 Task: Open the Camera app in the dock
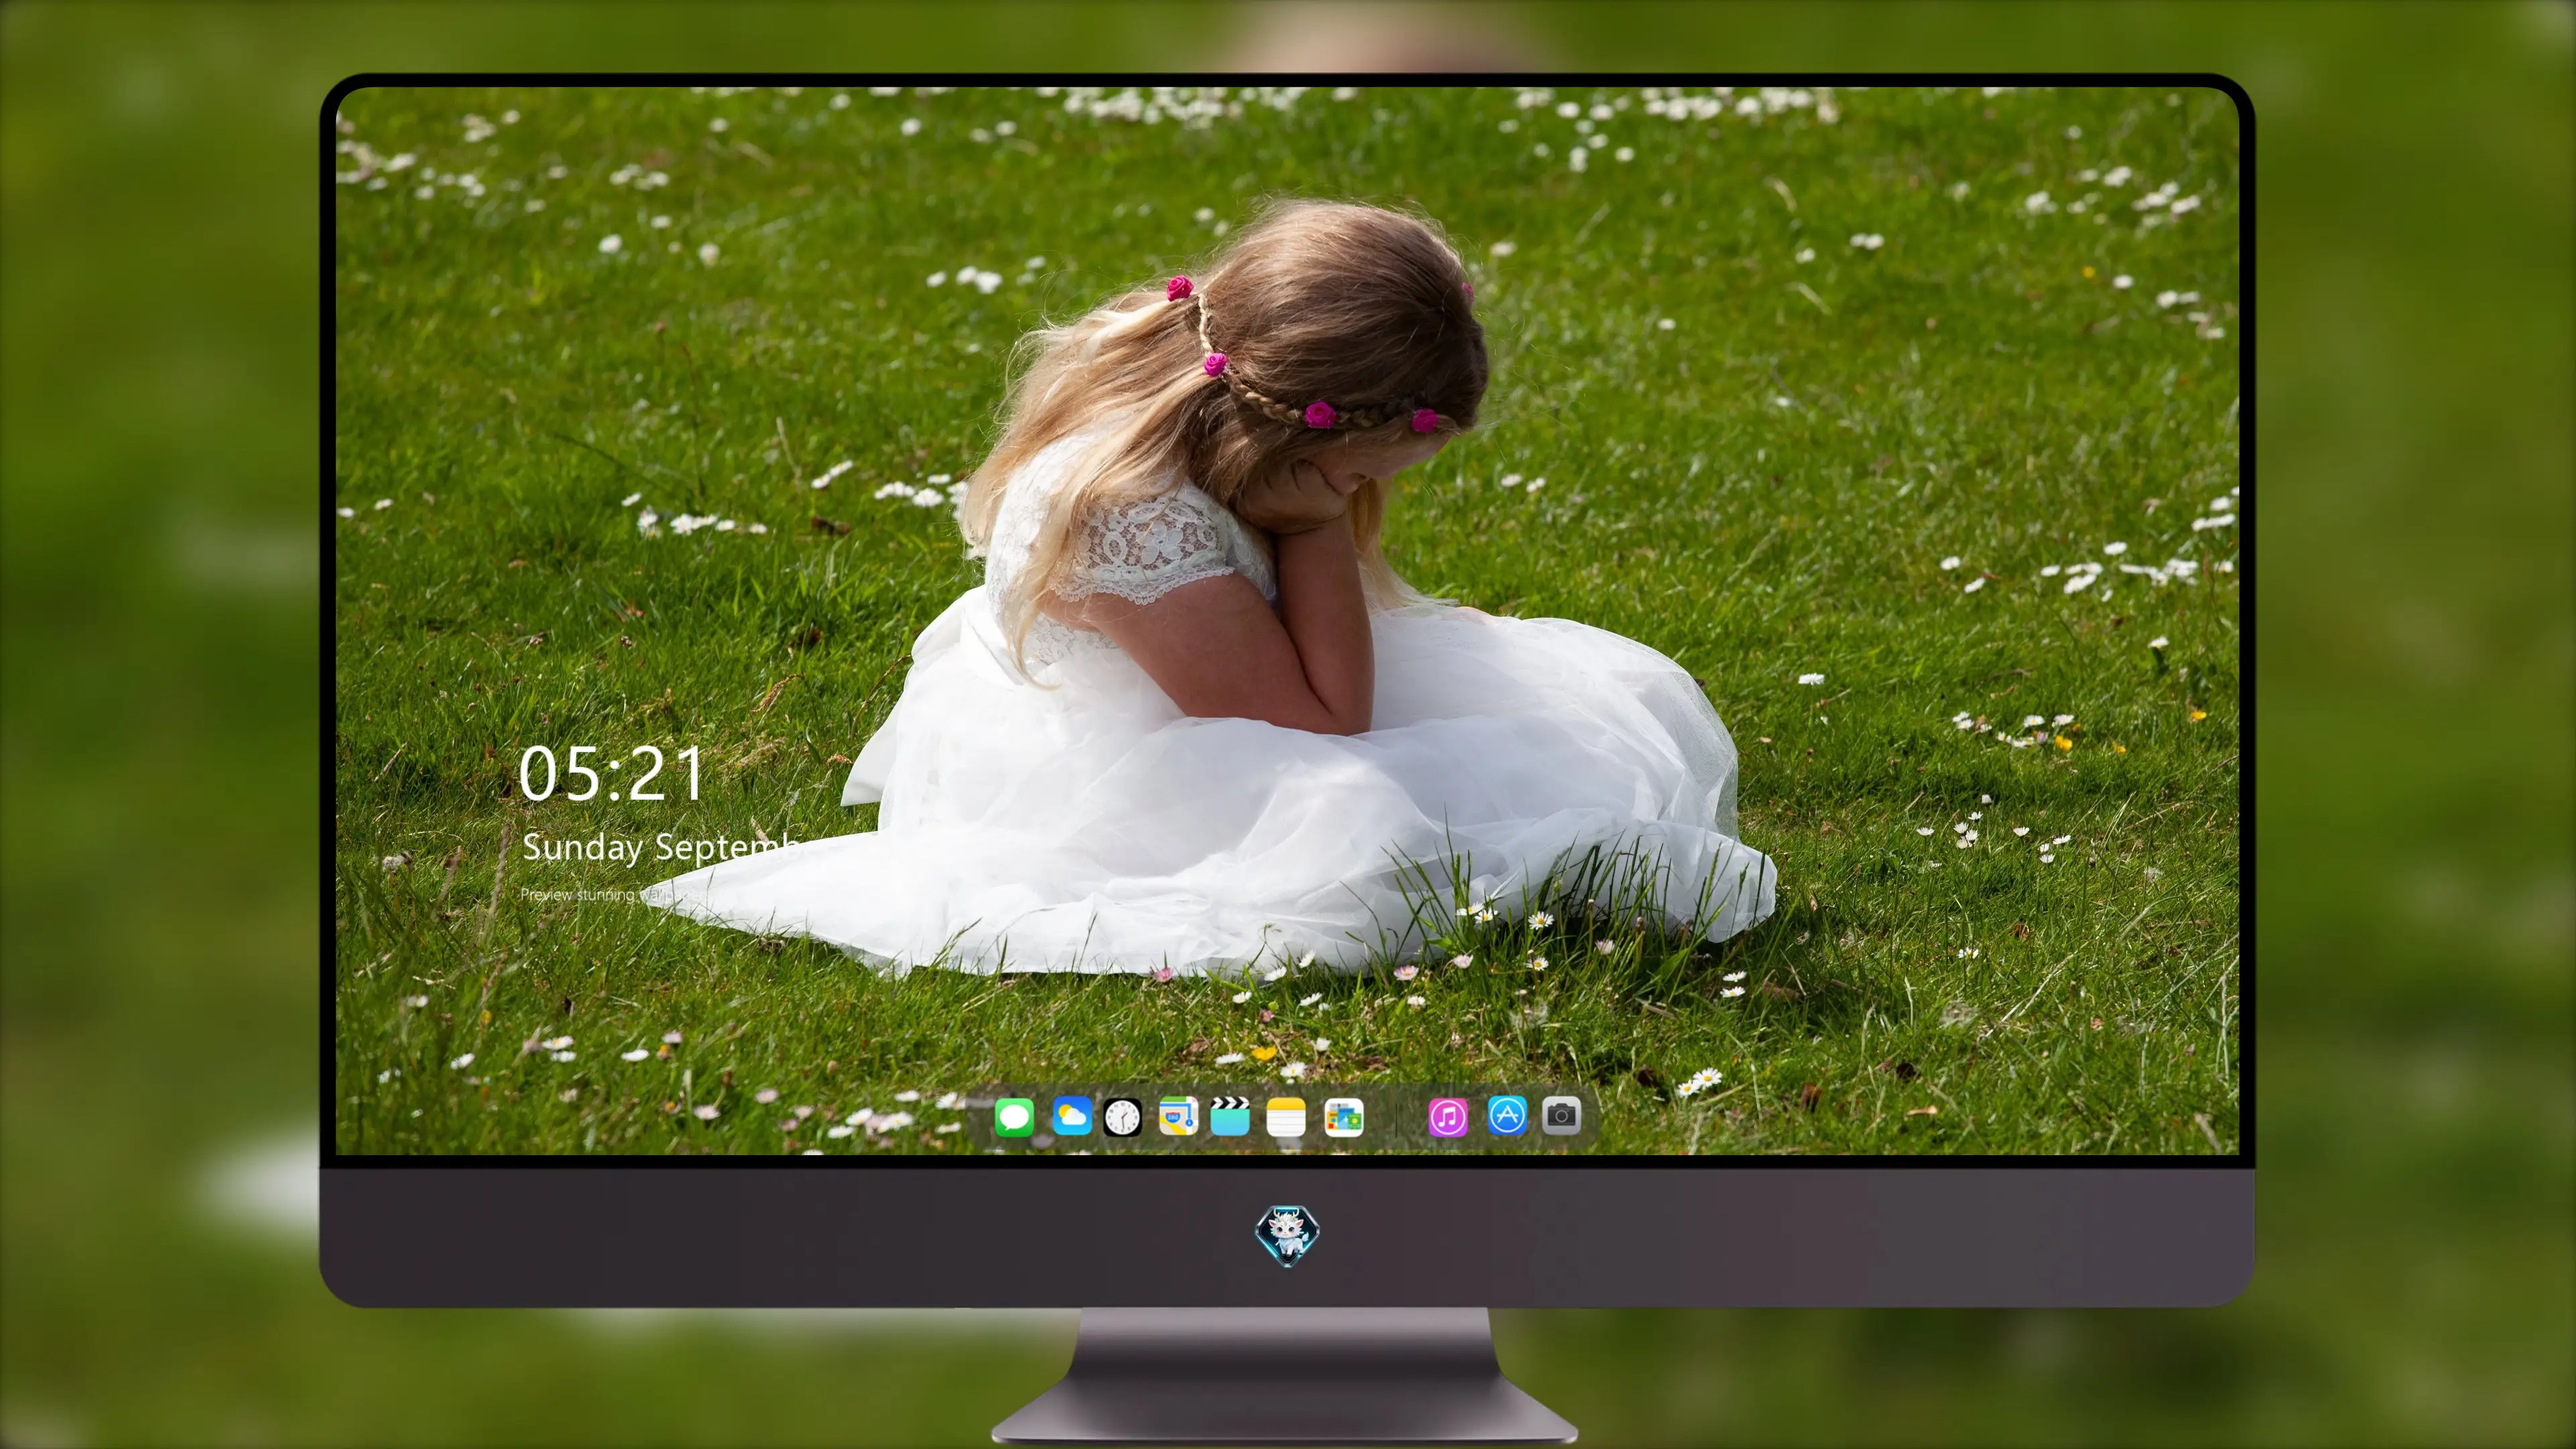point(1561,1115)
